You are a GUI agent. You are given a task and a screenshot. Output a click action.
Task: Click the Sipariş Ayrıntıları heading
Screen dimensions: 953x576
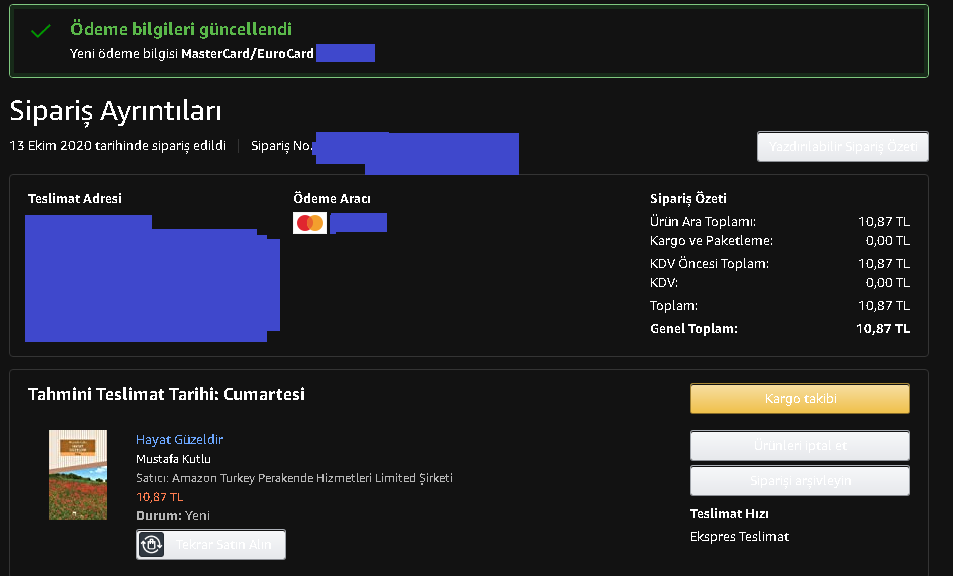pyautogui.click(x=115, y=111)
